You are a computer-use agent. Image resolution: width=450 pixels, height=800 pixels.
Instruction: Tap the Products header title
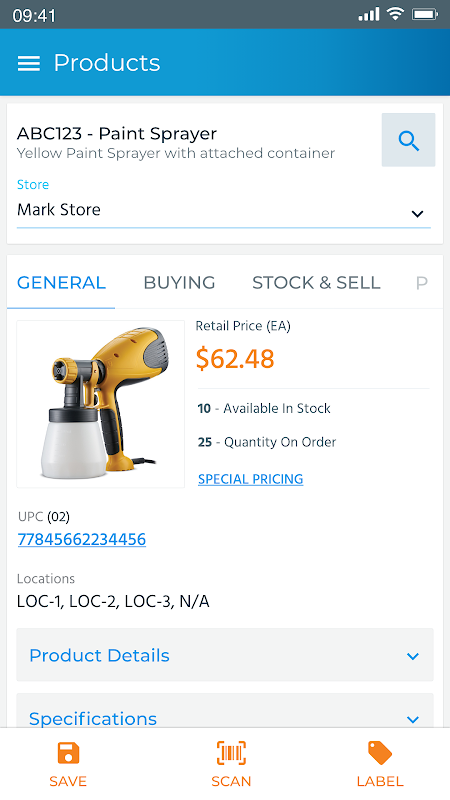[107, 63]
